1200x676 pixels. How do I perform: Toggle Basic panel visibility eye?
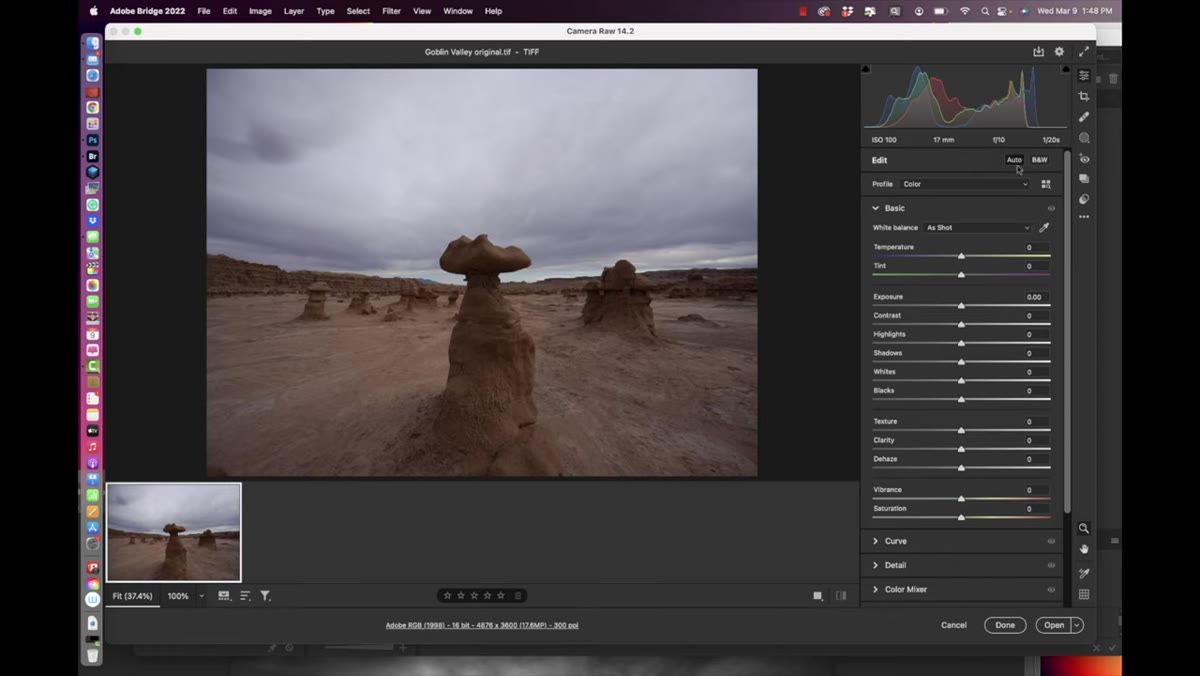[x=1051, y=208]
